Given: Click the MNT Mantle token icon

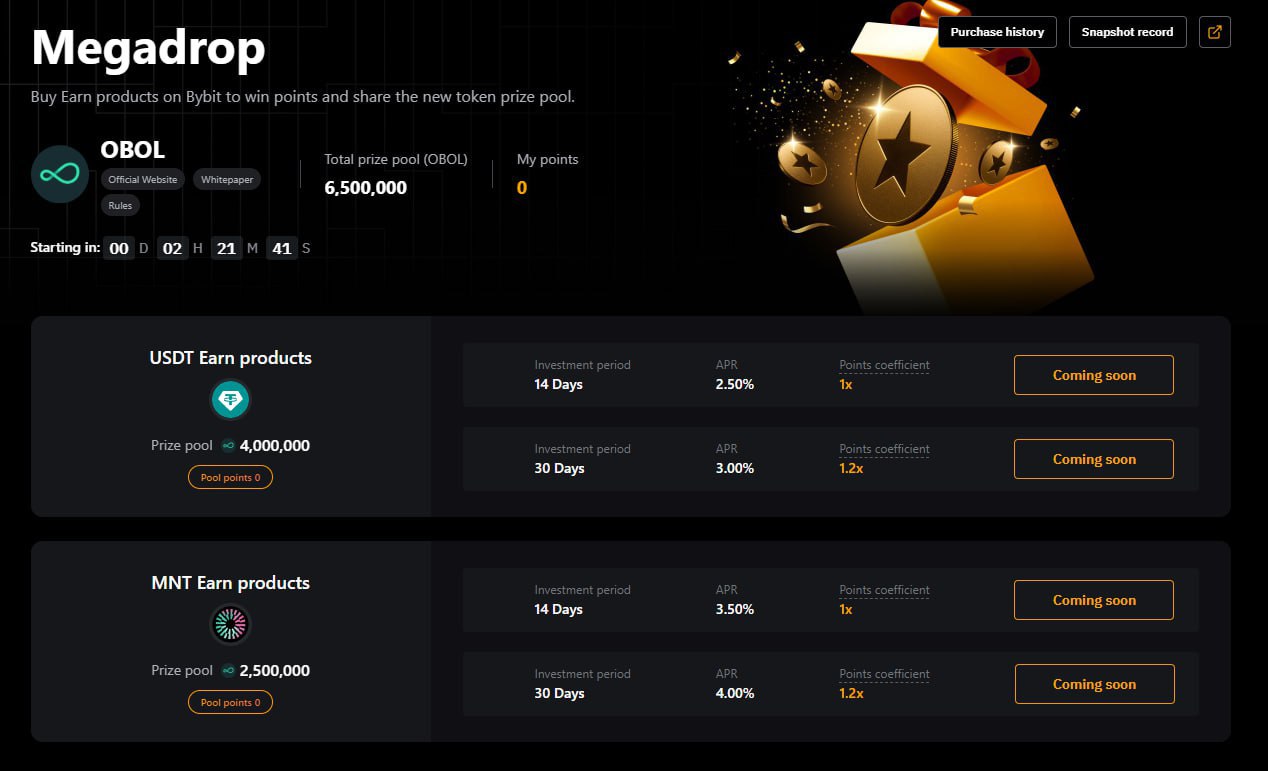Looking at the screenshot, I should [x=230, y=625].
